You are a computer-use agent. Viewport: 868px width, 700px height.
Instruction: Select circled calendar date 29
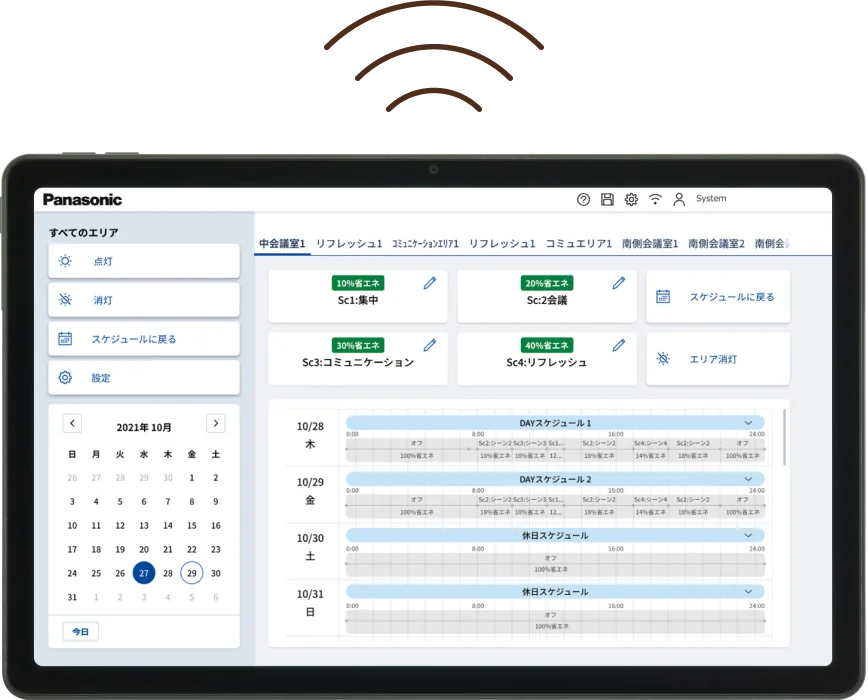point(192,573)
